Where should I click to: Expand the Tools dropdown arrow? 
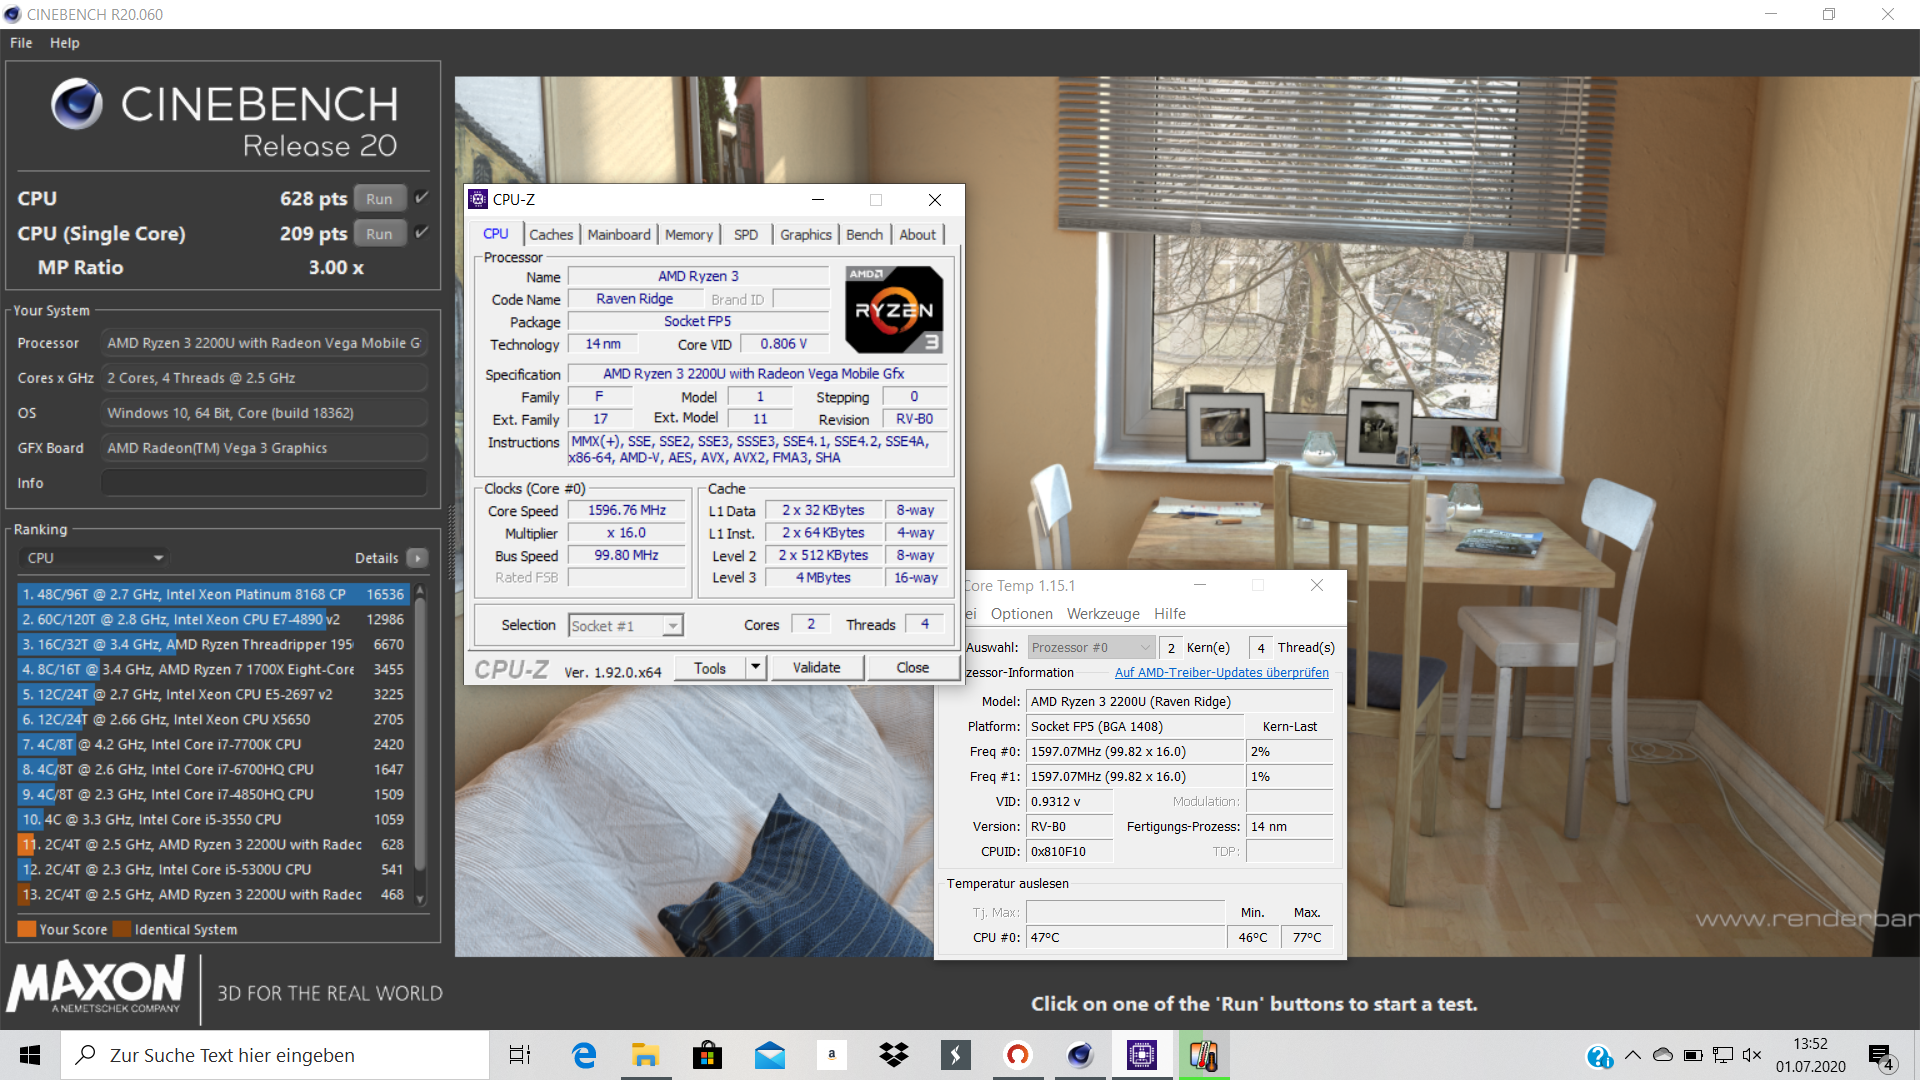point(756,668)
